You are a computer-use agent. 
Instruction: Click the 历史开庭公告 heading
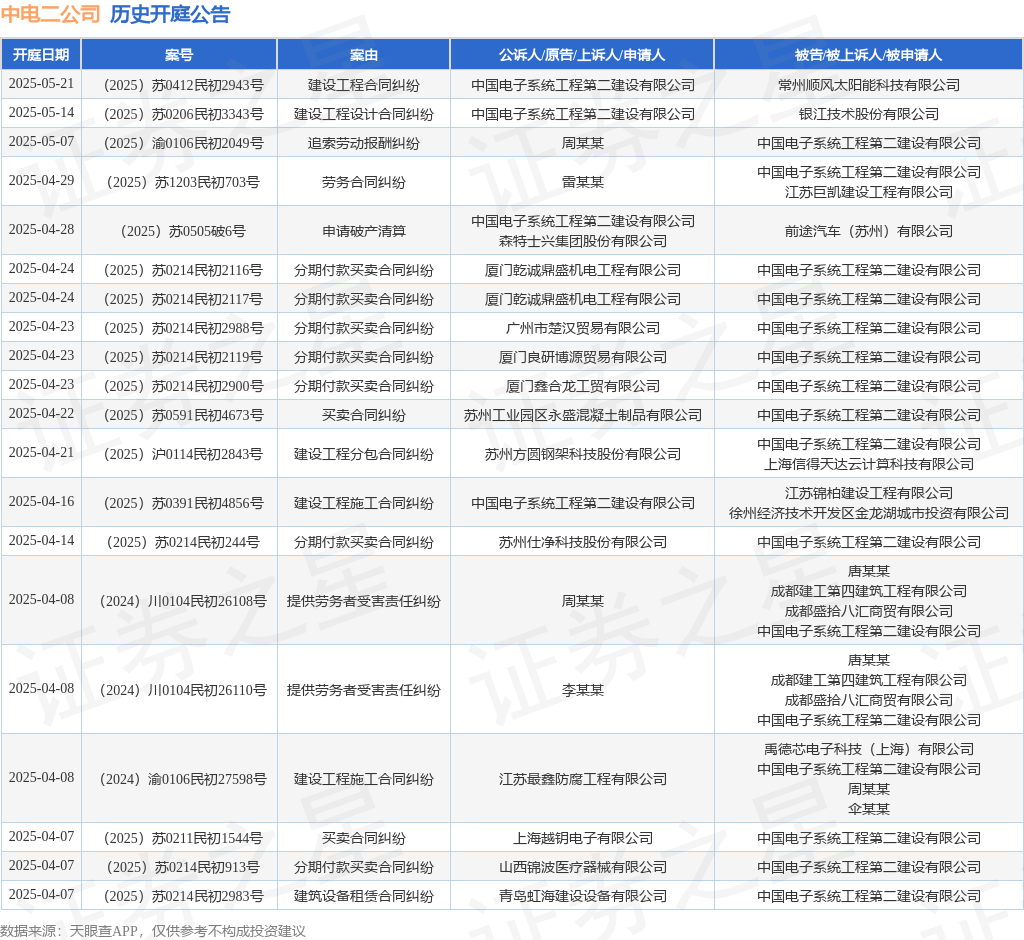(x=170, y=14)
